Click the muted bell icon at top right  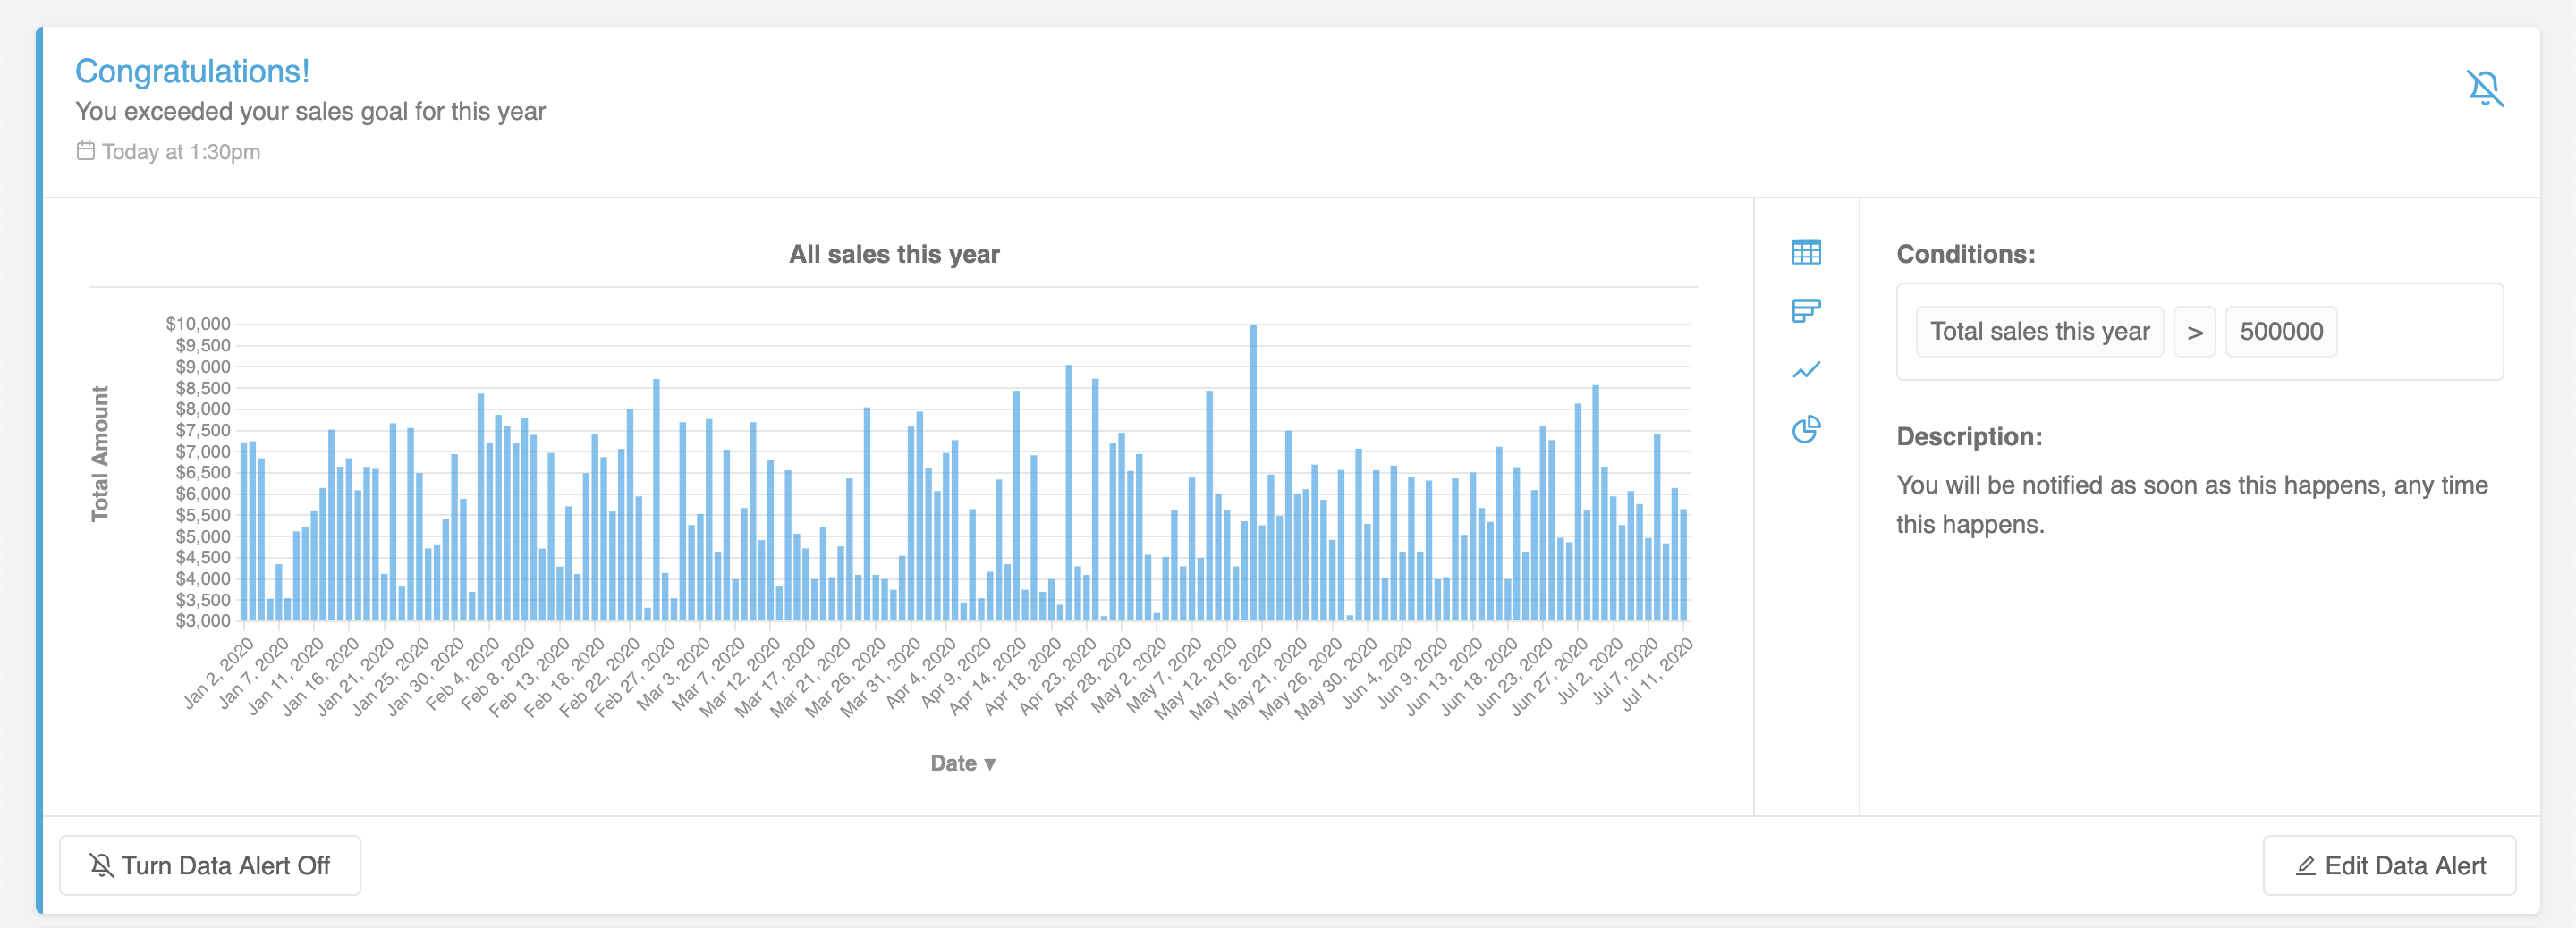point(2484,88)
